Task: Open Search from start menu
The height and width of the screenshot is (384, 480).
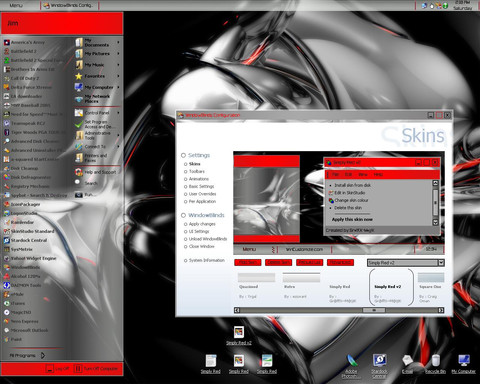Action: coord(86,183)
